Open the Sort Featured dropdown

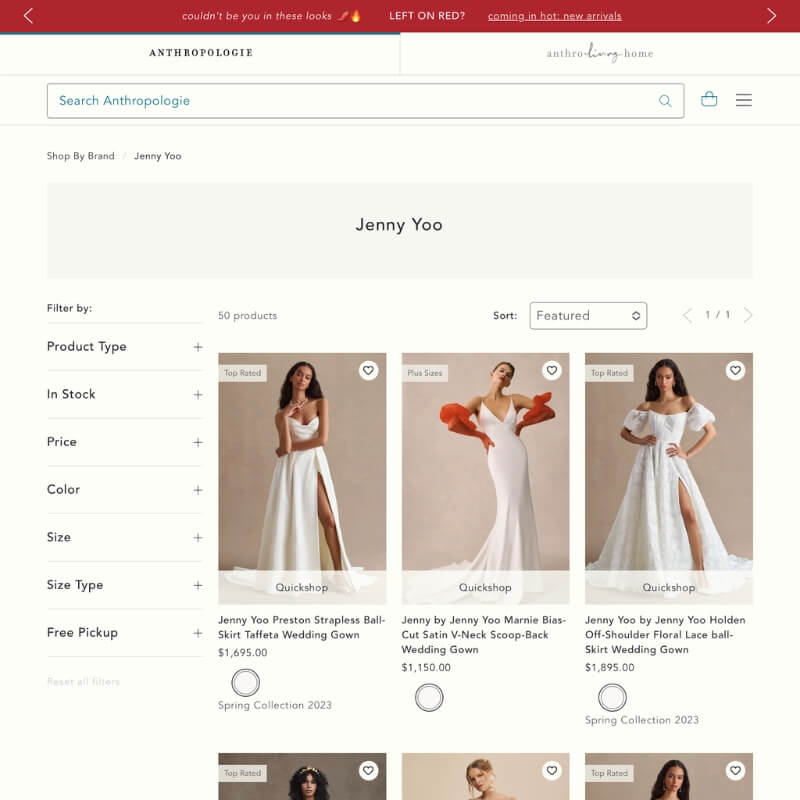point(588,316)
